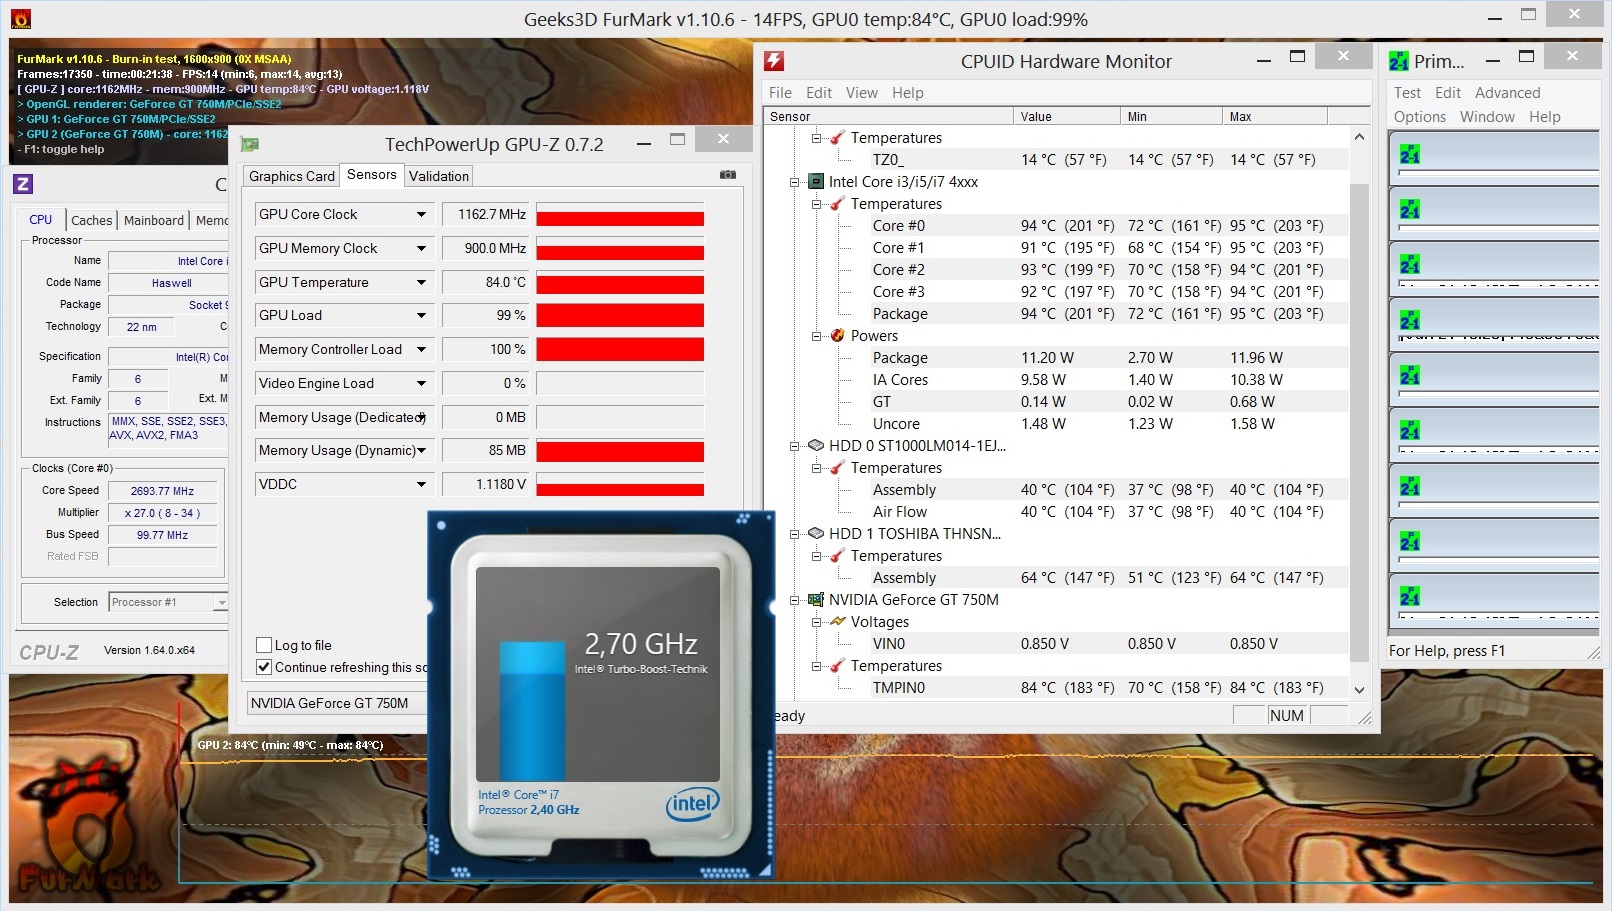The height and width of the screenshot is (911, 1612).
Task: Click the Powers flame icon in HWMonitor
Action: (x=838, y=336)
